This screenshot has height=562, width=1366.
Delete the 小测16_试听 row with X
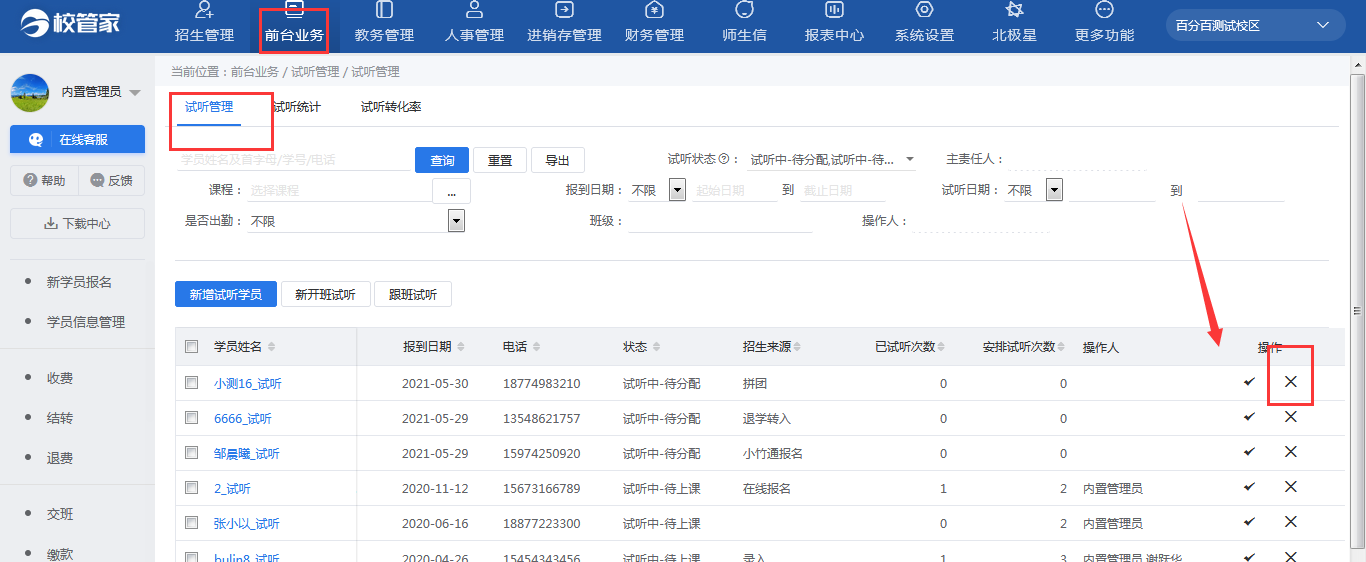(1290, 382)
